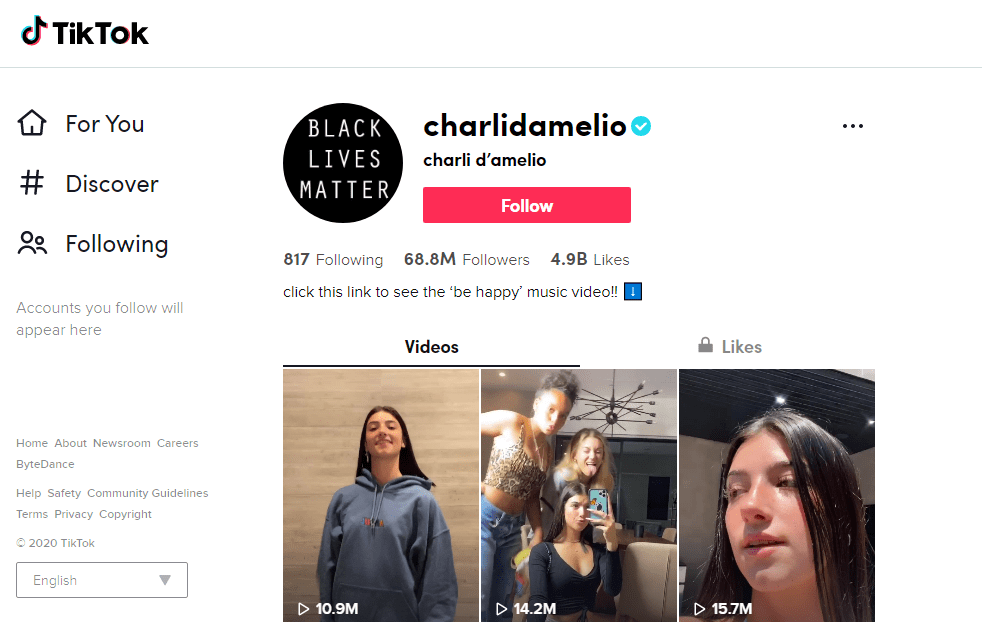The width and height of the screenshot is (982, 627).
Task: Switch to the Likes tab
Action: pyautogui.click(x=730, y=347)
